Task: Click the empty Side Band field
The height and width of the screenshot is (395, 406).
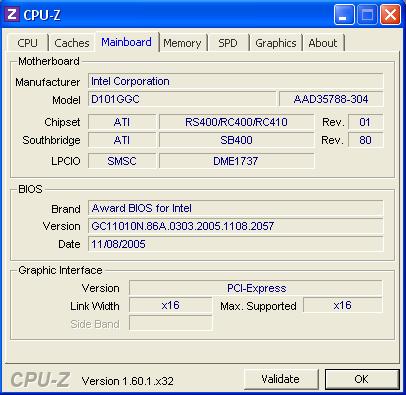Action: pos(171,323)
